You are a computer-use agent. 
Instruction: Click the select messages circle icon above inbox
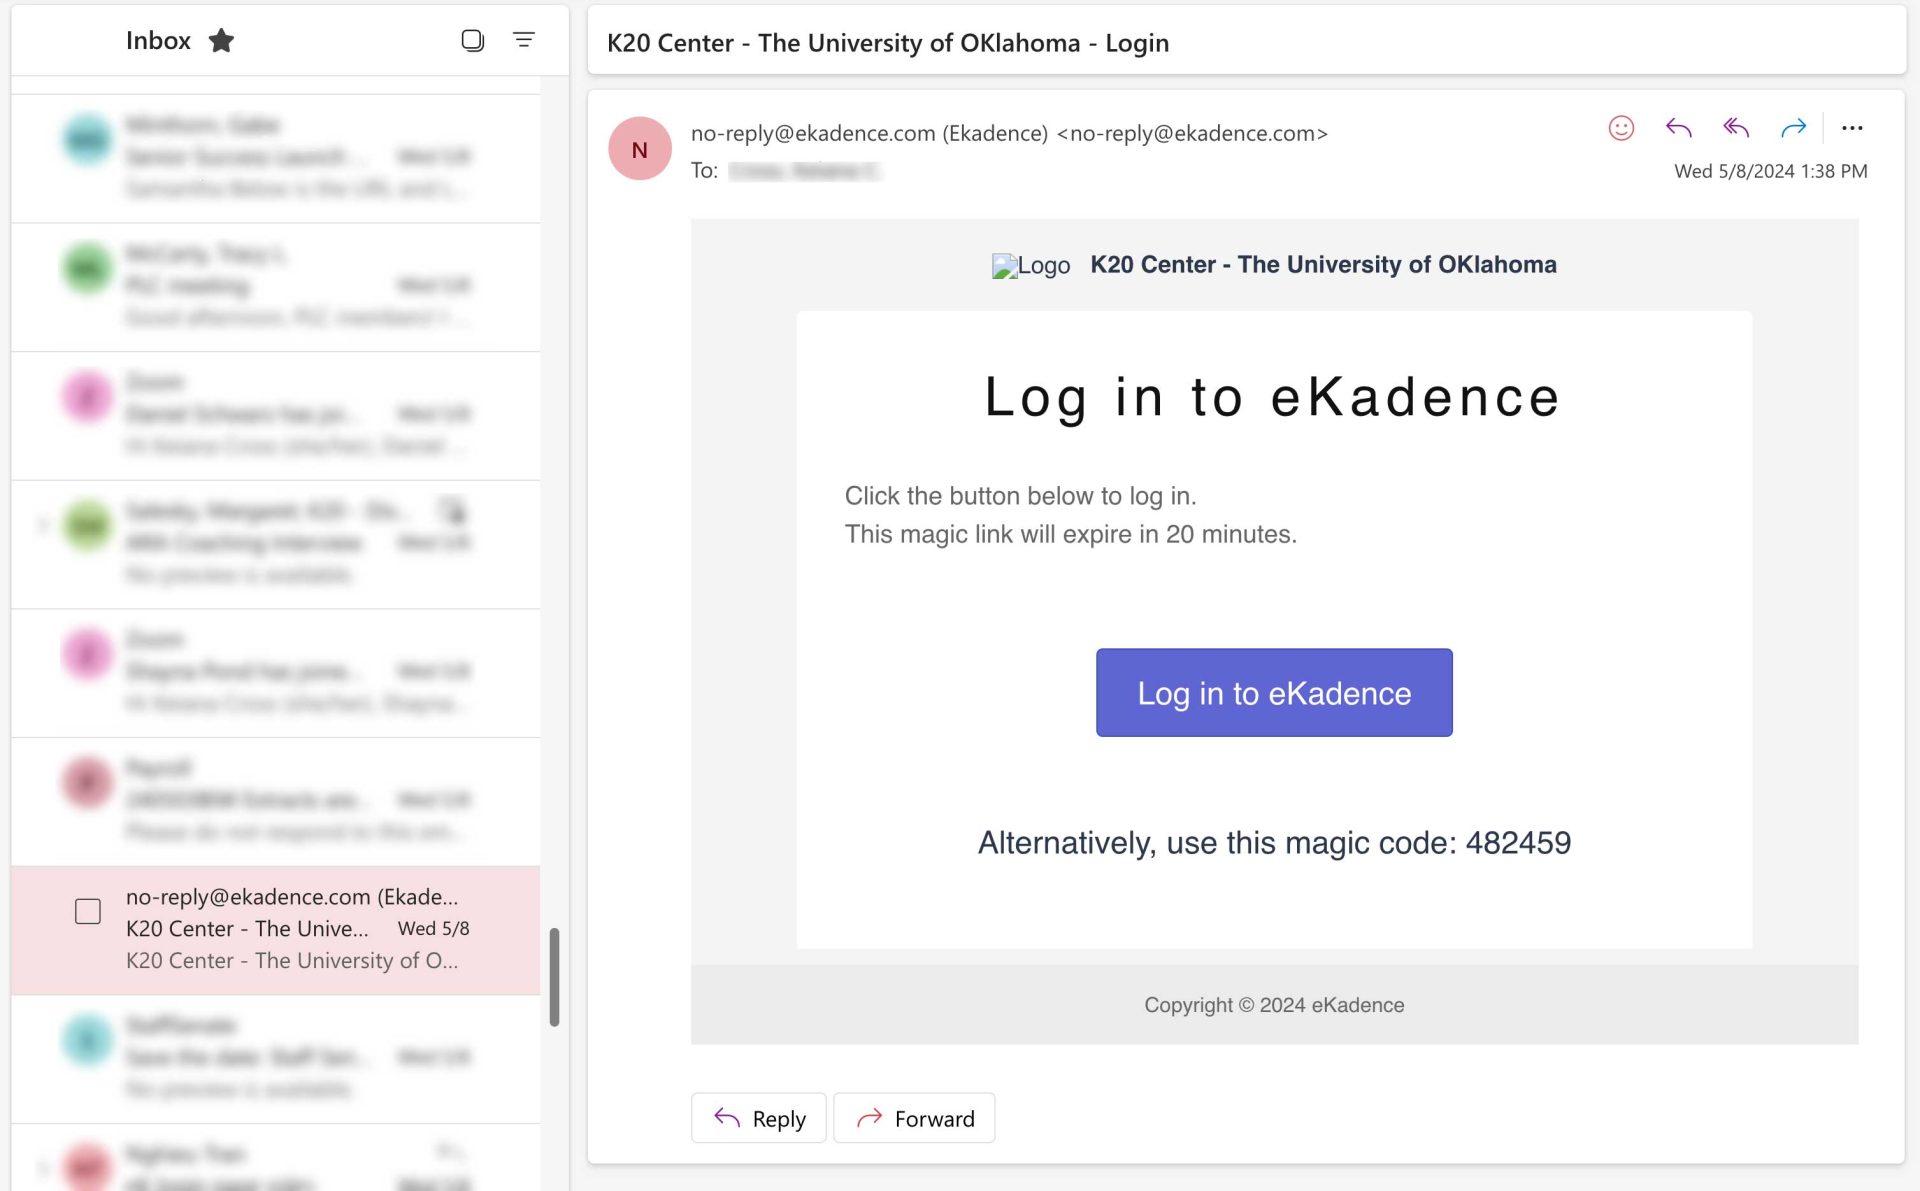[x=470, y=40]
